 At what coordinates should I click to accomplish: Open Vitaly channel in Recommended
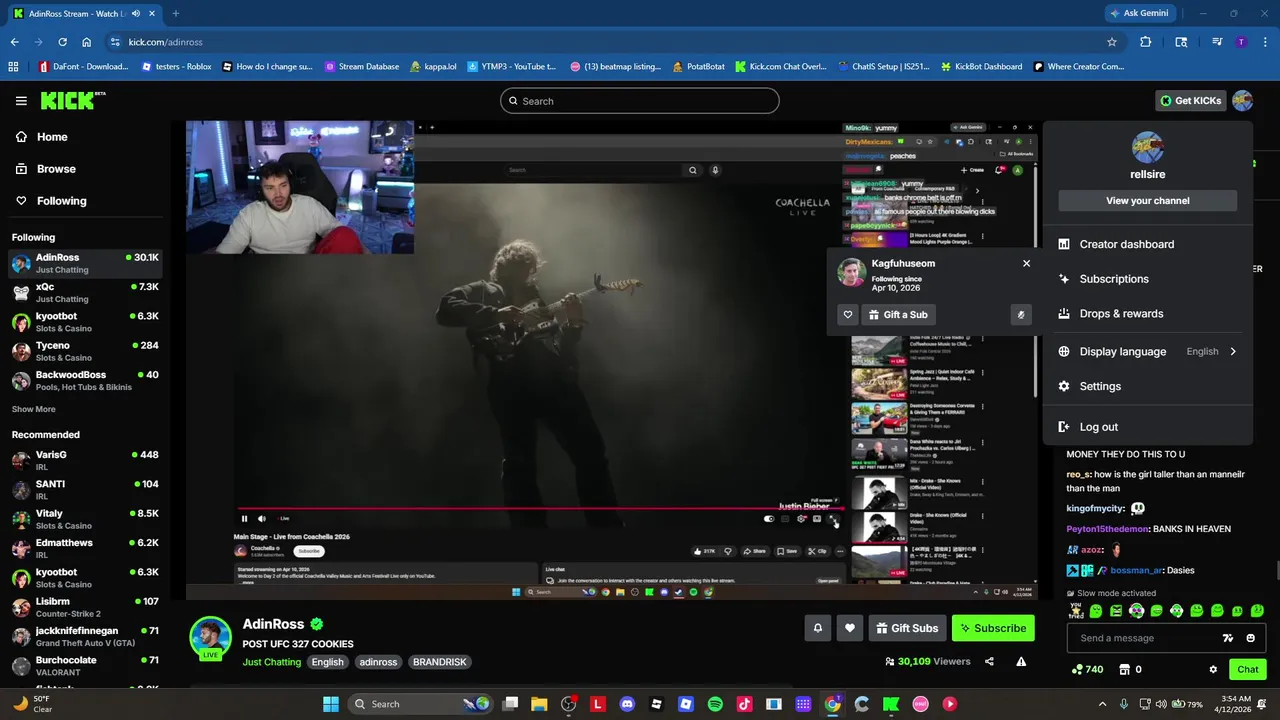coord(85,519)
